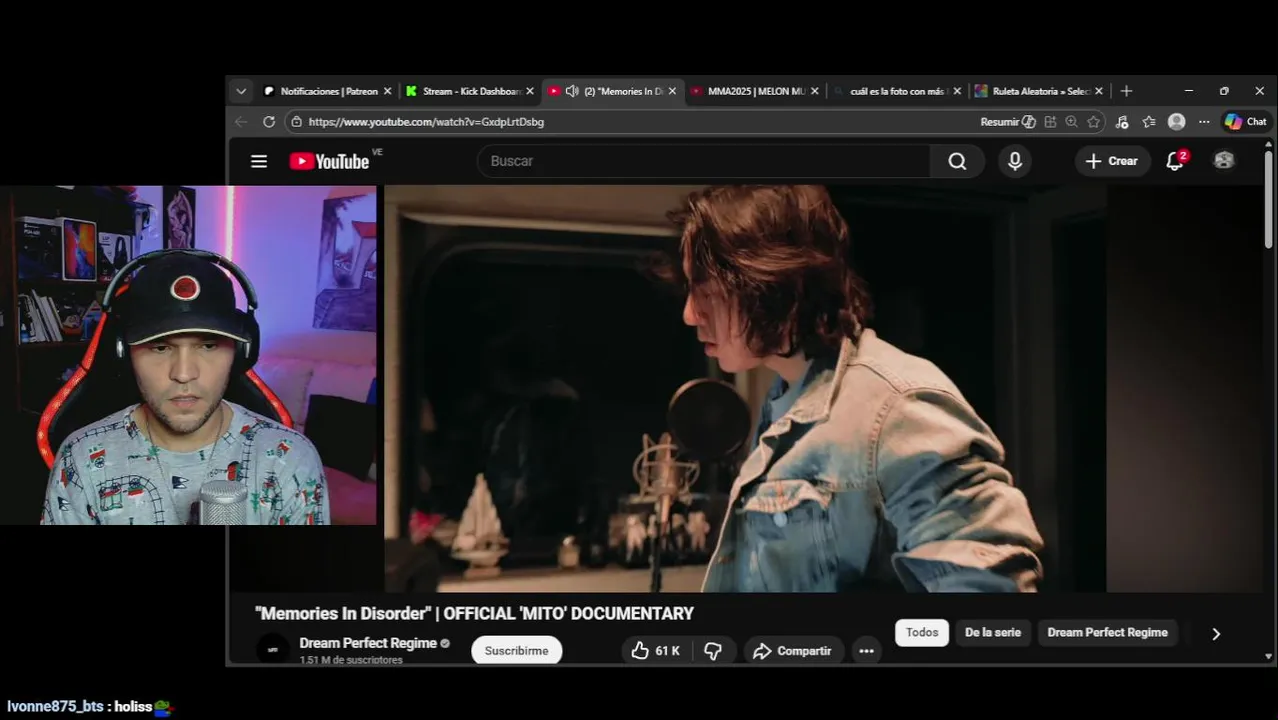The height and width of the screenshot is (720, 1278).
Task: Click the Buscar search field
Action: [x=704, y=161]
